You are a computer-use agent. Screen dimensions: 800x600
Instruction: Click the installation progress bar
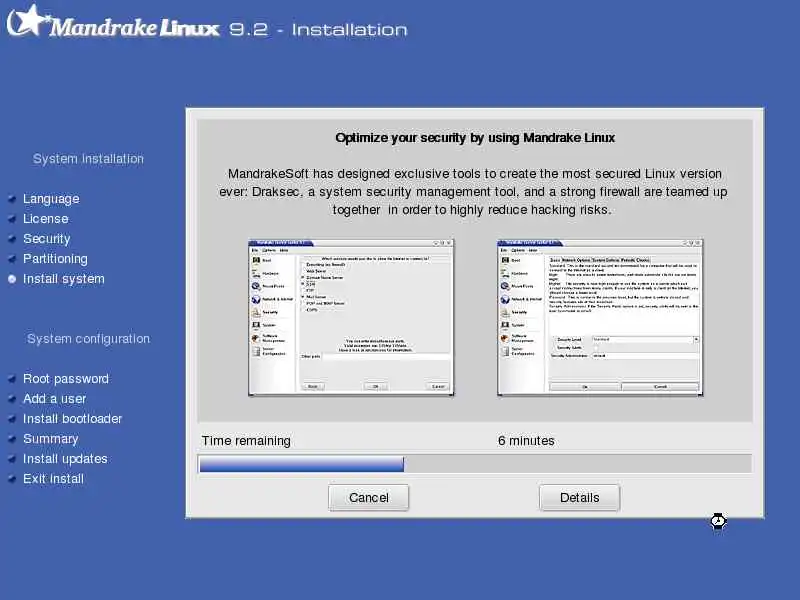tap(474, 464)
